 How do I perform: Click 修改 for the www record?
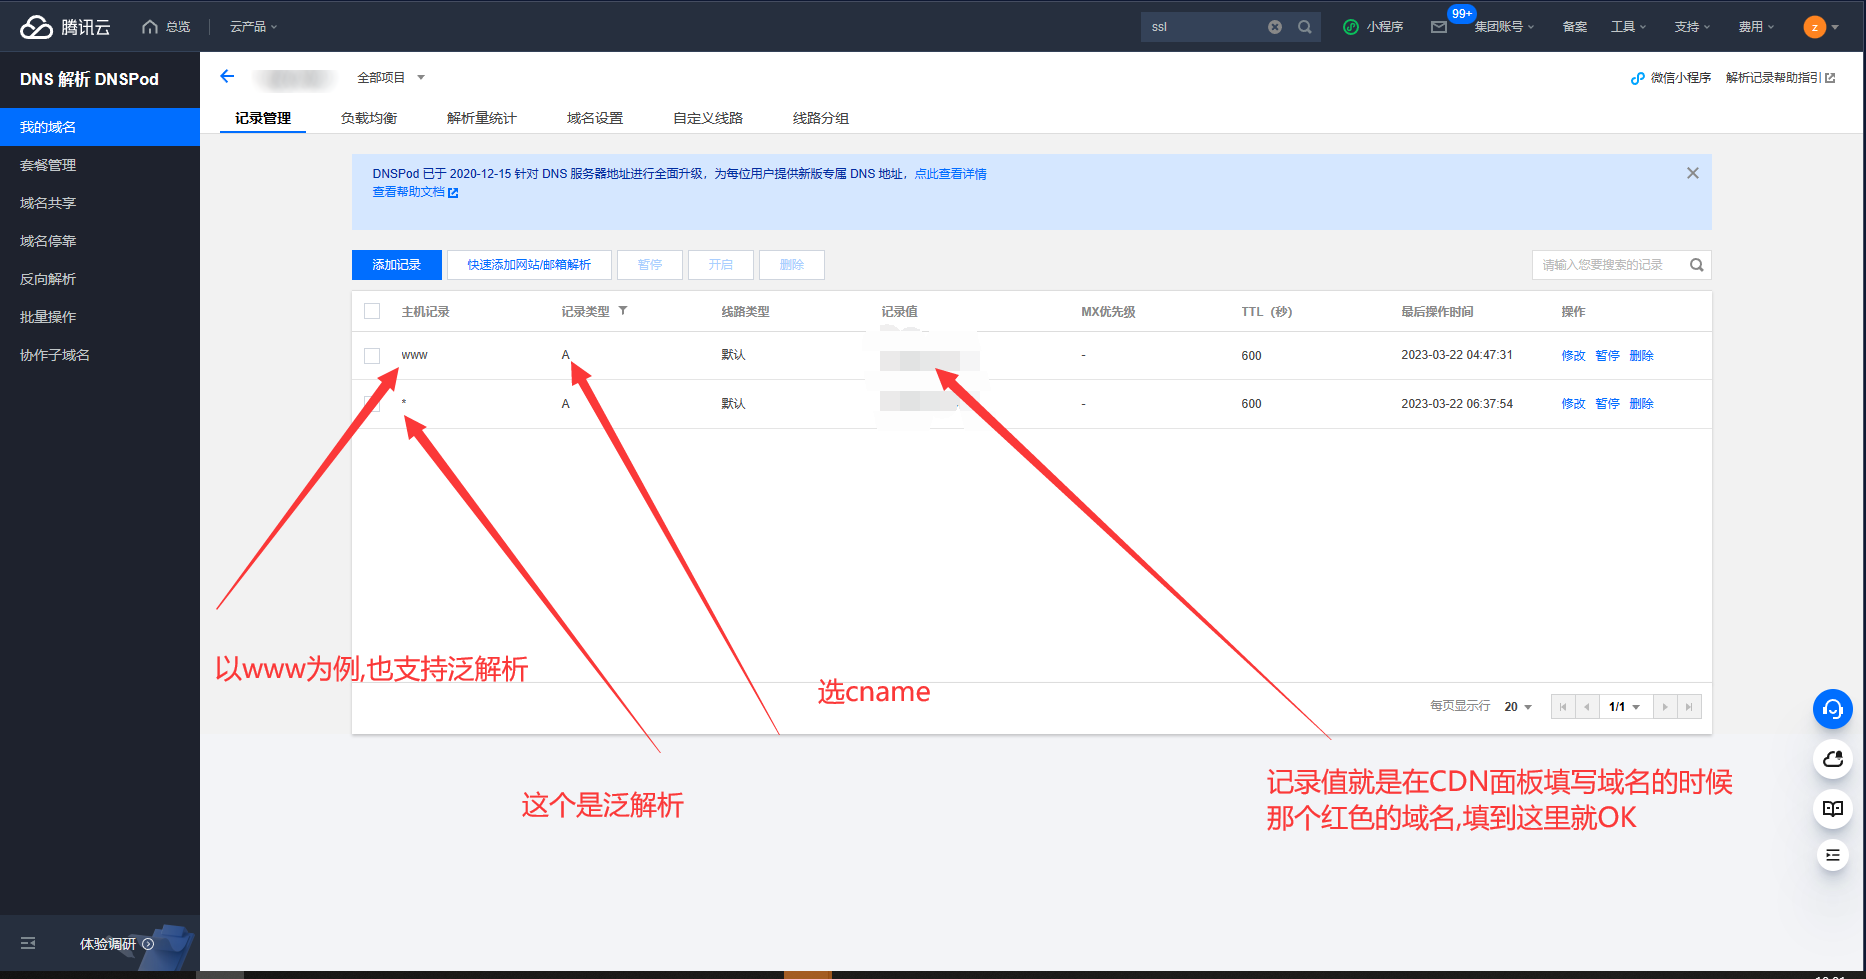click(x=1574, y=356)
